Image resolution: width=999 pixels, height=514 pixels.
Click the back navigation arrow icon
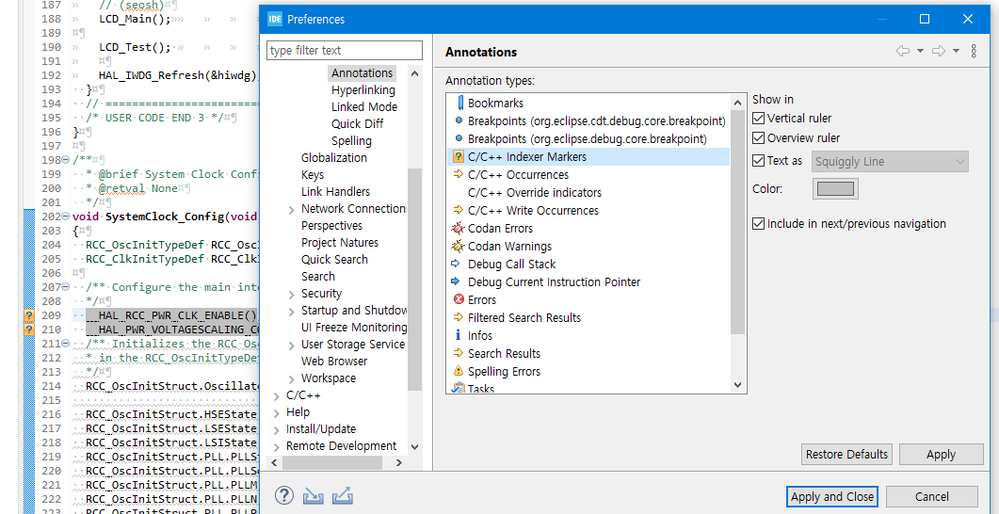coord(903,52)
